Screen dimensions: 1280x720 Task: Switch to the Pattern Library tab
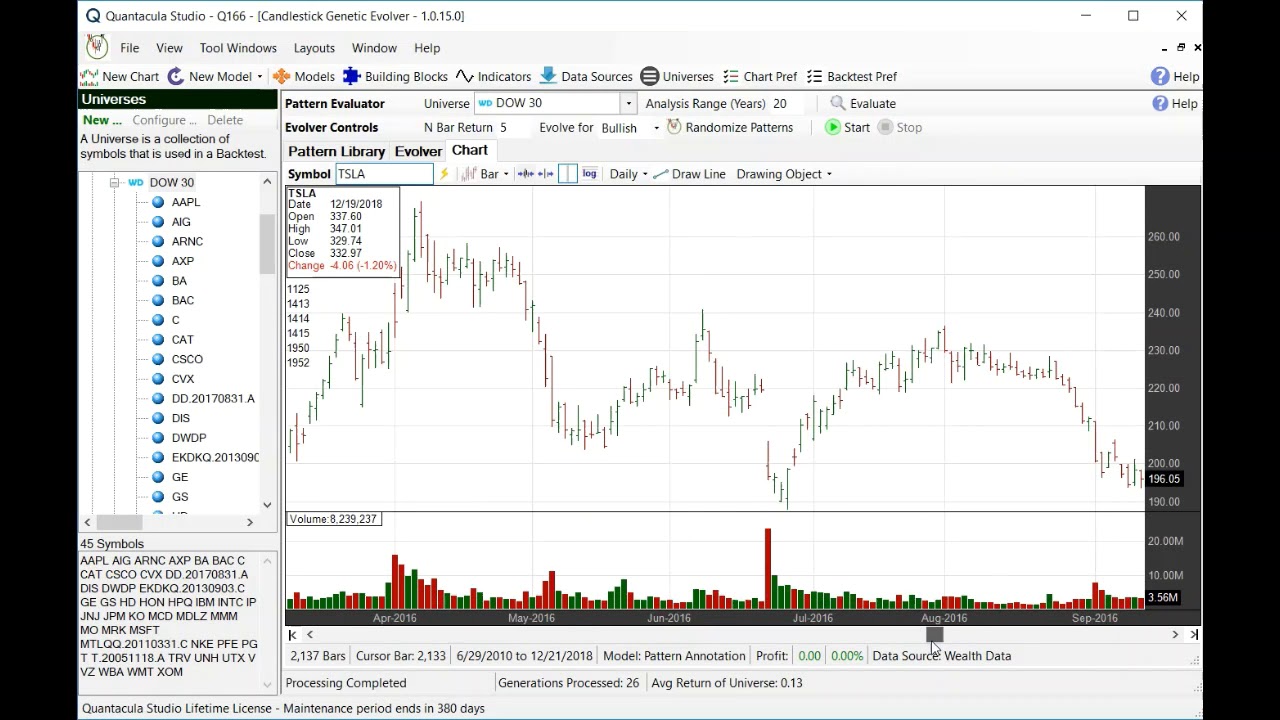[337, 151]
